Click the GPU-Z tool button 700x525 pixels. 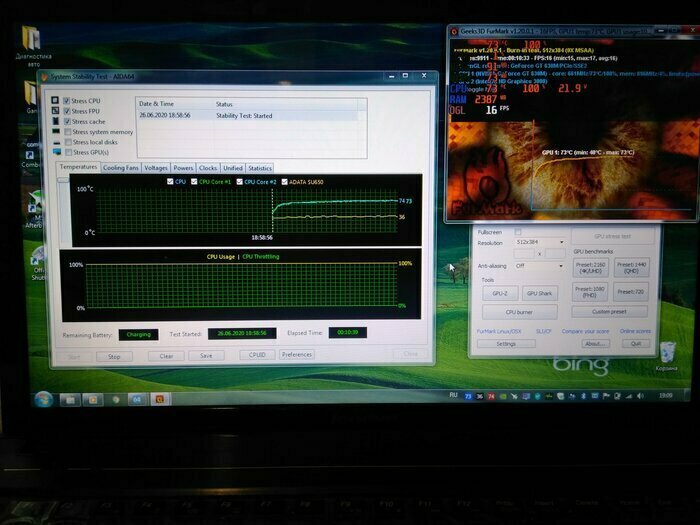click(500, 293)
